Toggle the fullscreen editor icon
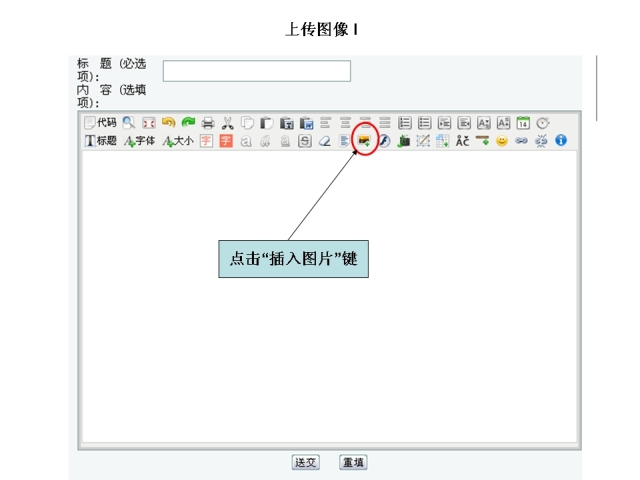This screenshot has width=640, height=480. (x=148, y=123)
